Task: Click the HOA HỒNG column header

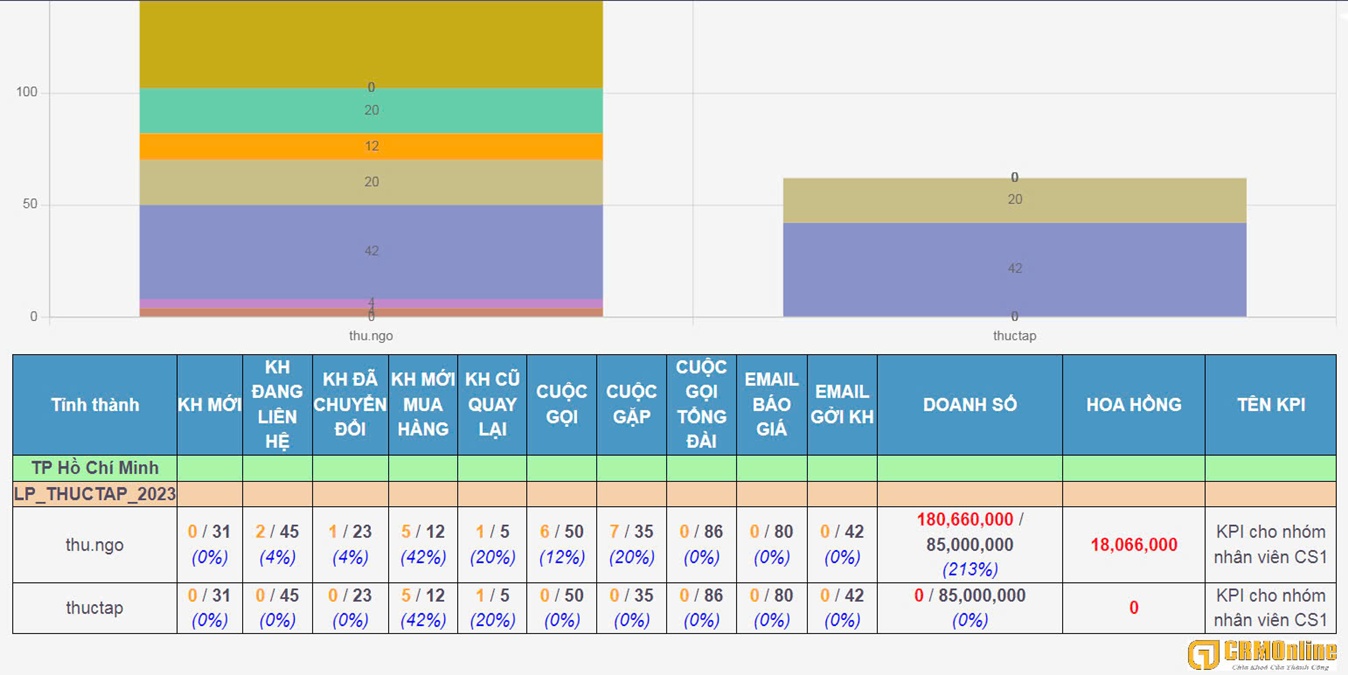Action: [1133, 405]
